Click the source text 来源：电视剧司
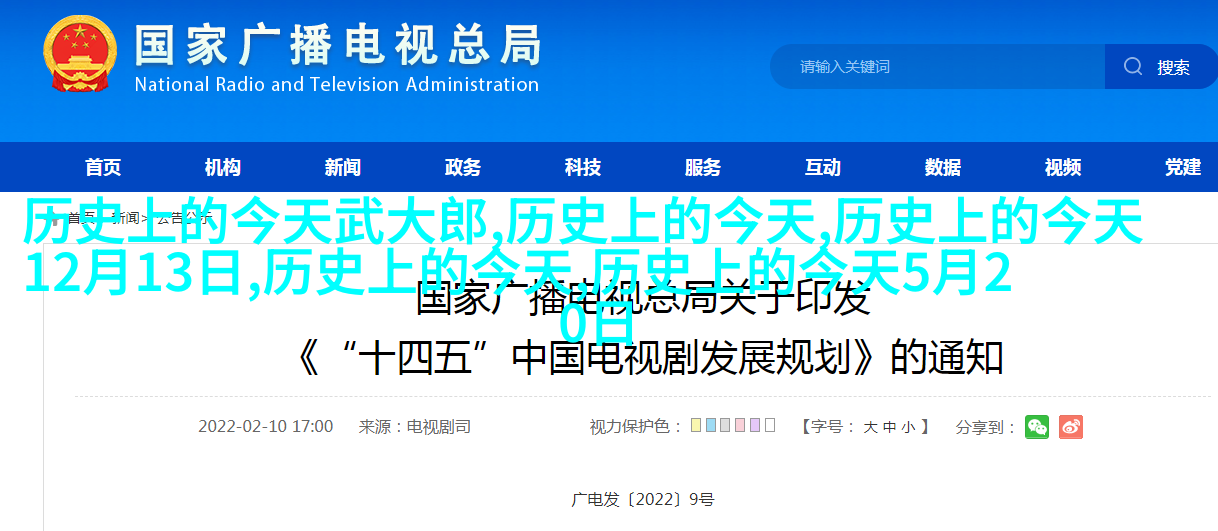Viewport: 1218px width, 531px height. click(x=415, y=426)
